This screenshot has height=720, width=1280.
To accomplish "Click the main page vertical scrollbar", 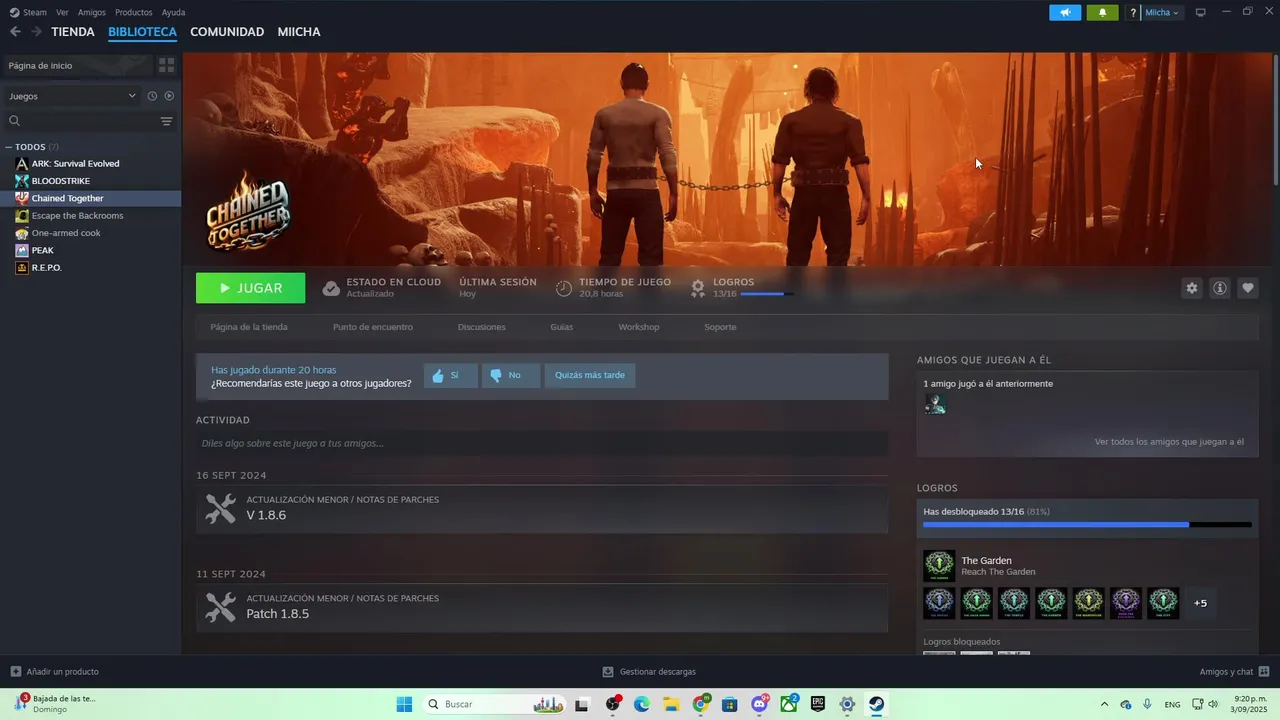I will pos(1275,120).
